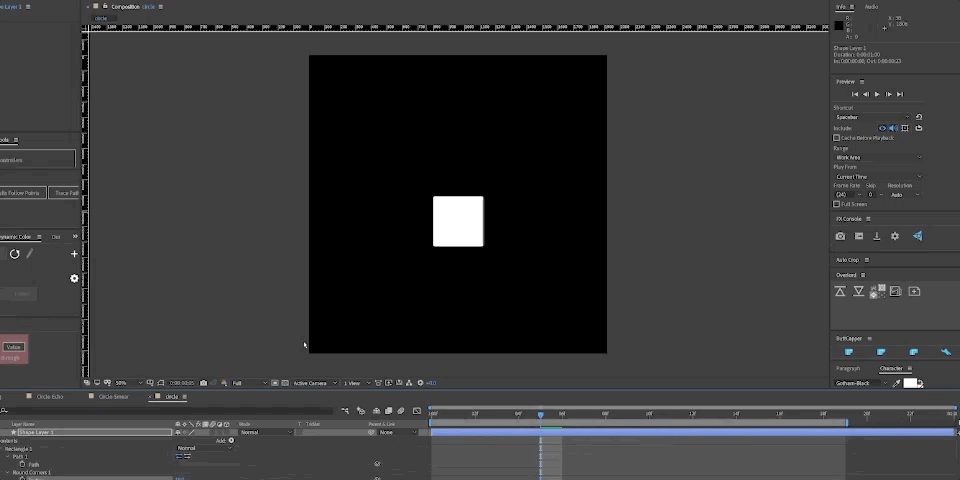Open the composition mini-flowchart icon

click(x=345, y=411)
